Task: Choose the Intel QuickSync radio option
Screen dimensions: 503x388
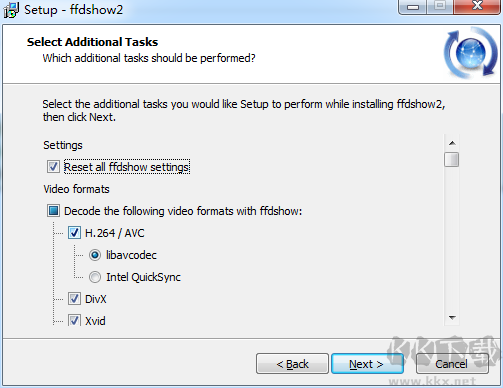Action: tap(95, 277)
